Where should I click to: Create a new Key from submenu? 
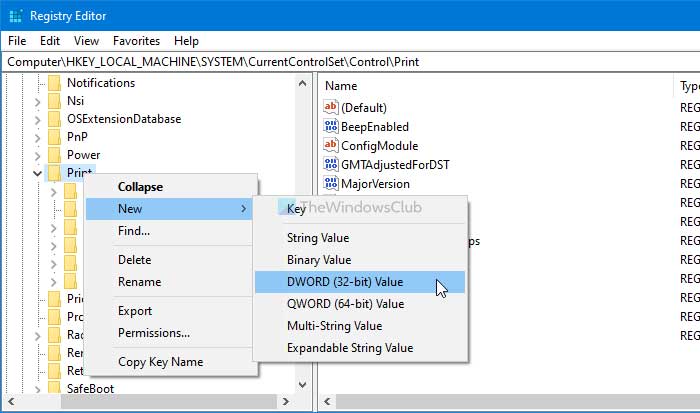pos(360,209)
